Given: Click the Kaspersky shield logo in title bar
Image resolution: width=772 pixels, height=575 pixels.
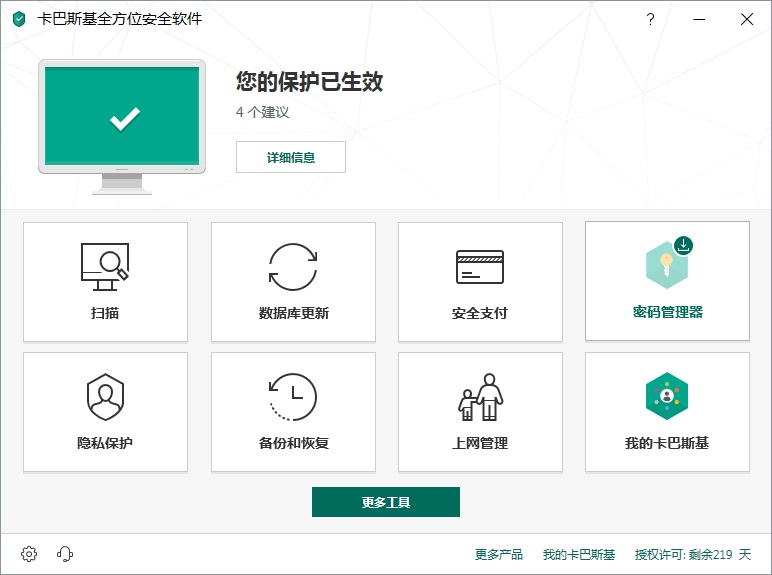Looking at the screenshot, I should 19,19.
